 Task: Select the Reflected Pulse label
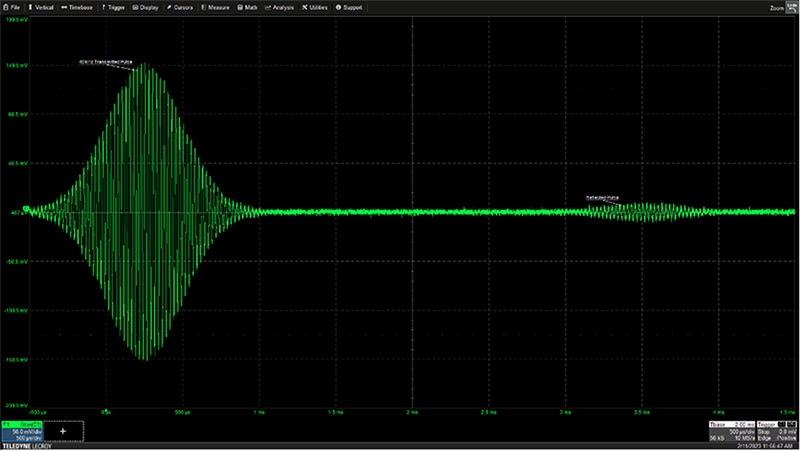point(602,198)
